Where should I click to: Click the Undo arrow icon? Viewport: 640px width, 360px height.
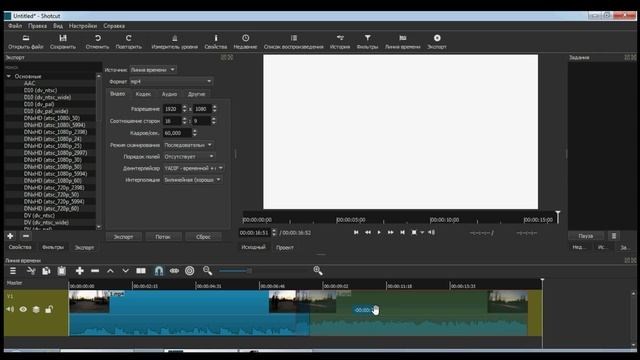tap(98, 38)
